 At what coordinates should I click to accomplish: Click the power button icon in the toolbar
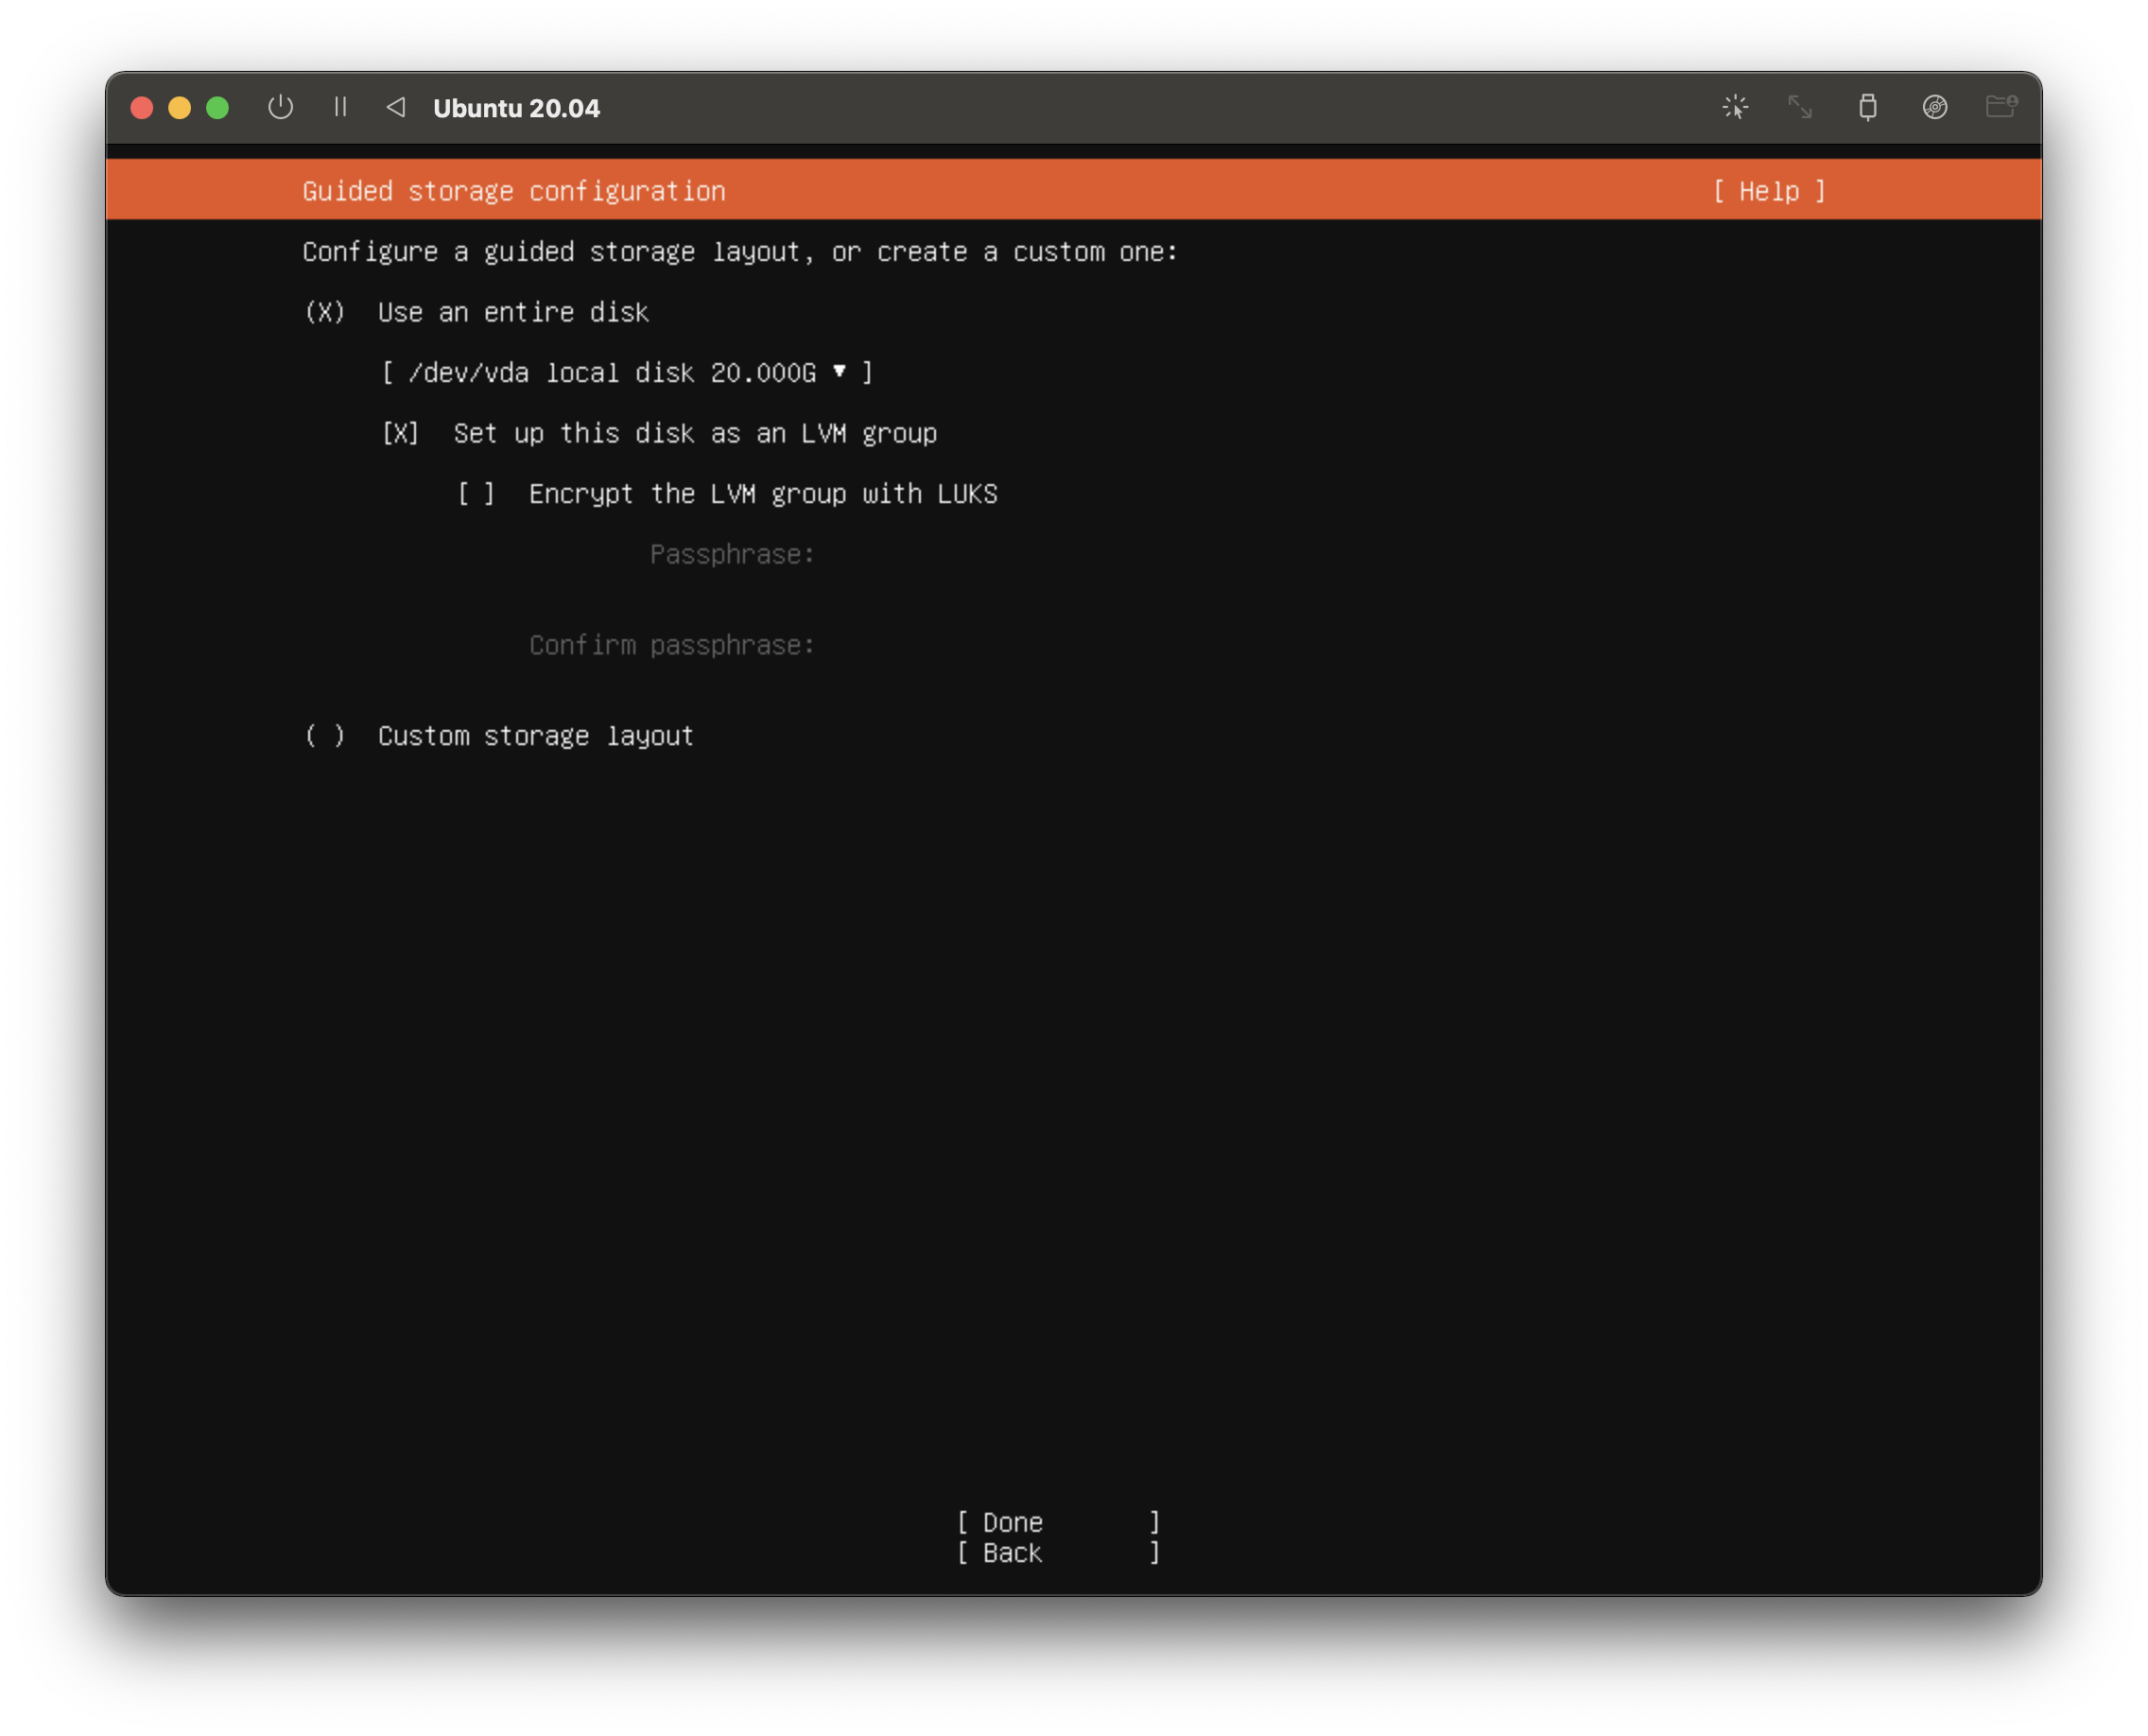(281, 107)
